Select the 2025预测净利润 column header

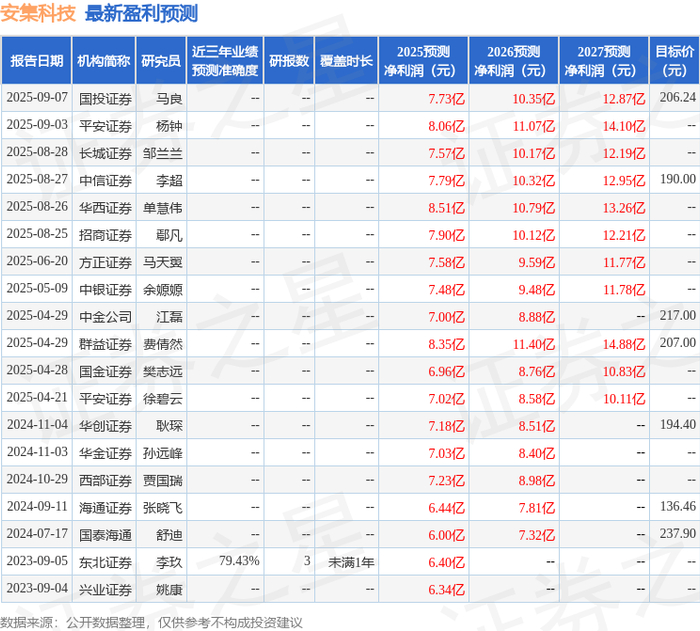point(423,61)
